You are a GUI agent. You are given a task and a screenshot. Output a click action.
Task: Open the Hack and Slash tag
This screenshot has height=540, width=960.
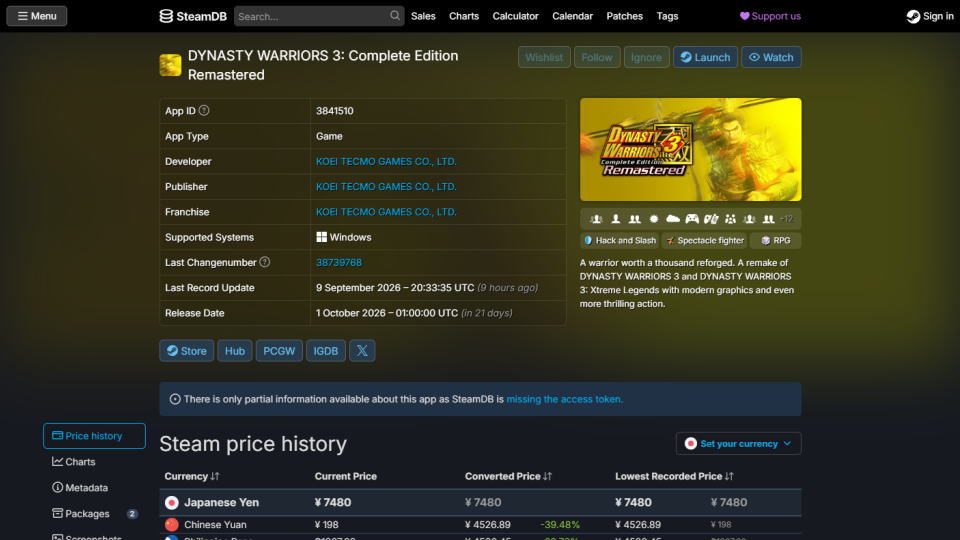click(620, 241)
